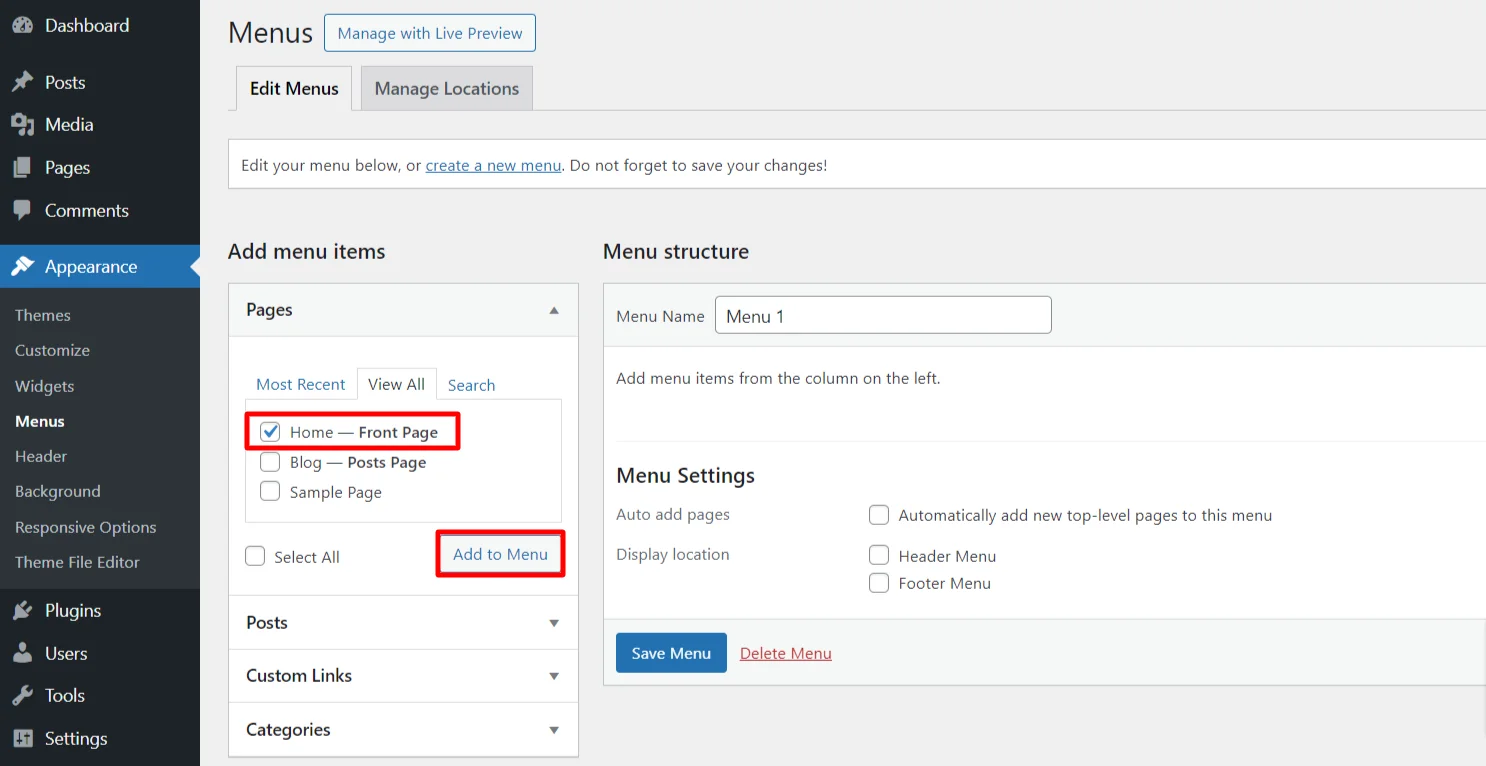Image resolution: width=1486 pixels, height=766 pixels.
Task: Click the Tools wrench icon
Action: 22,696
